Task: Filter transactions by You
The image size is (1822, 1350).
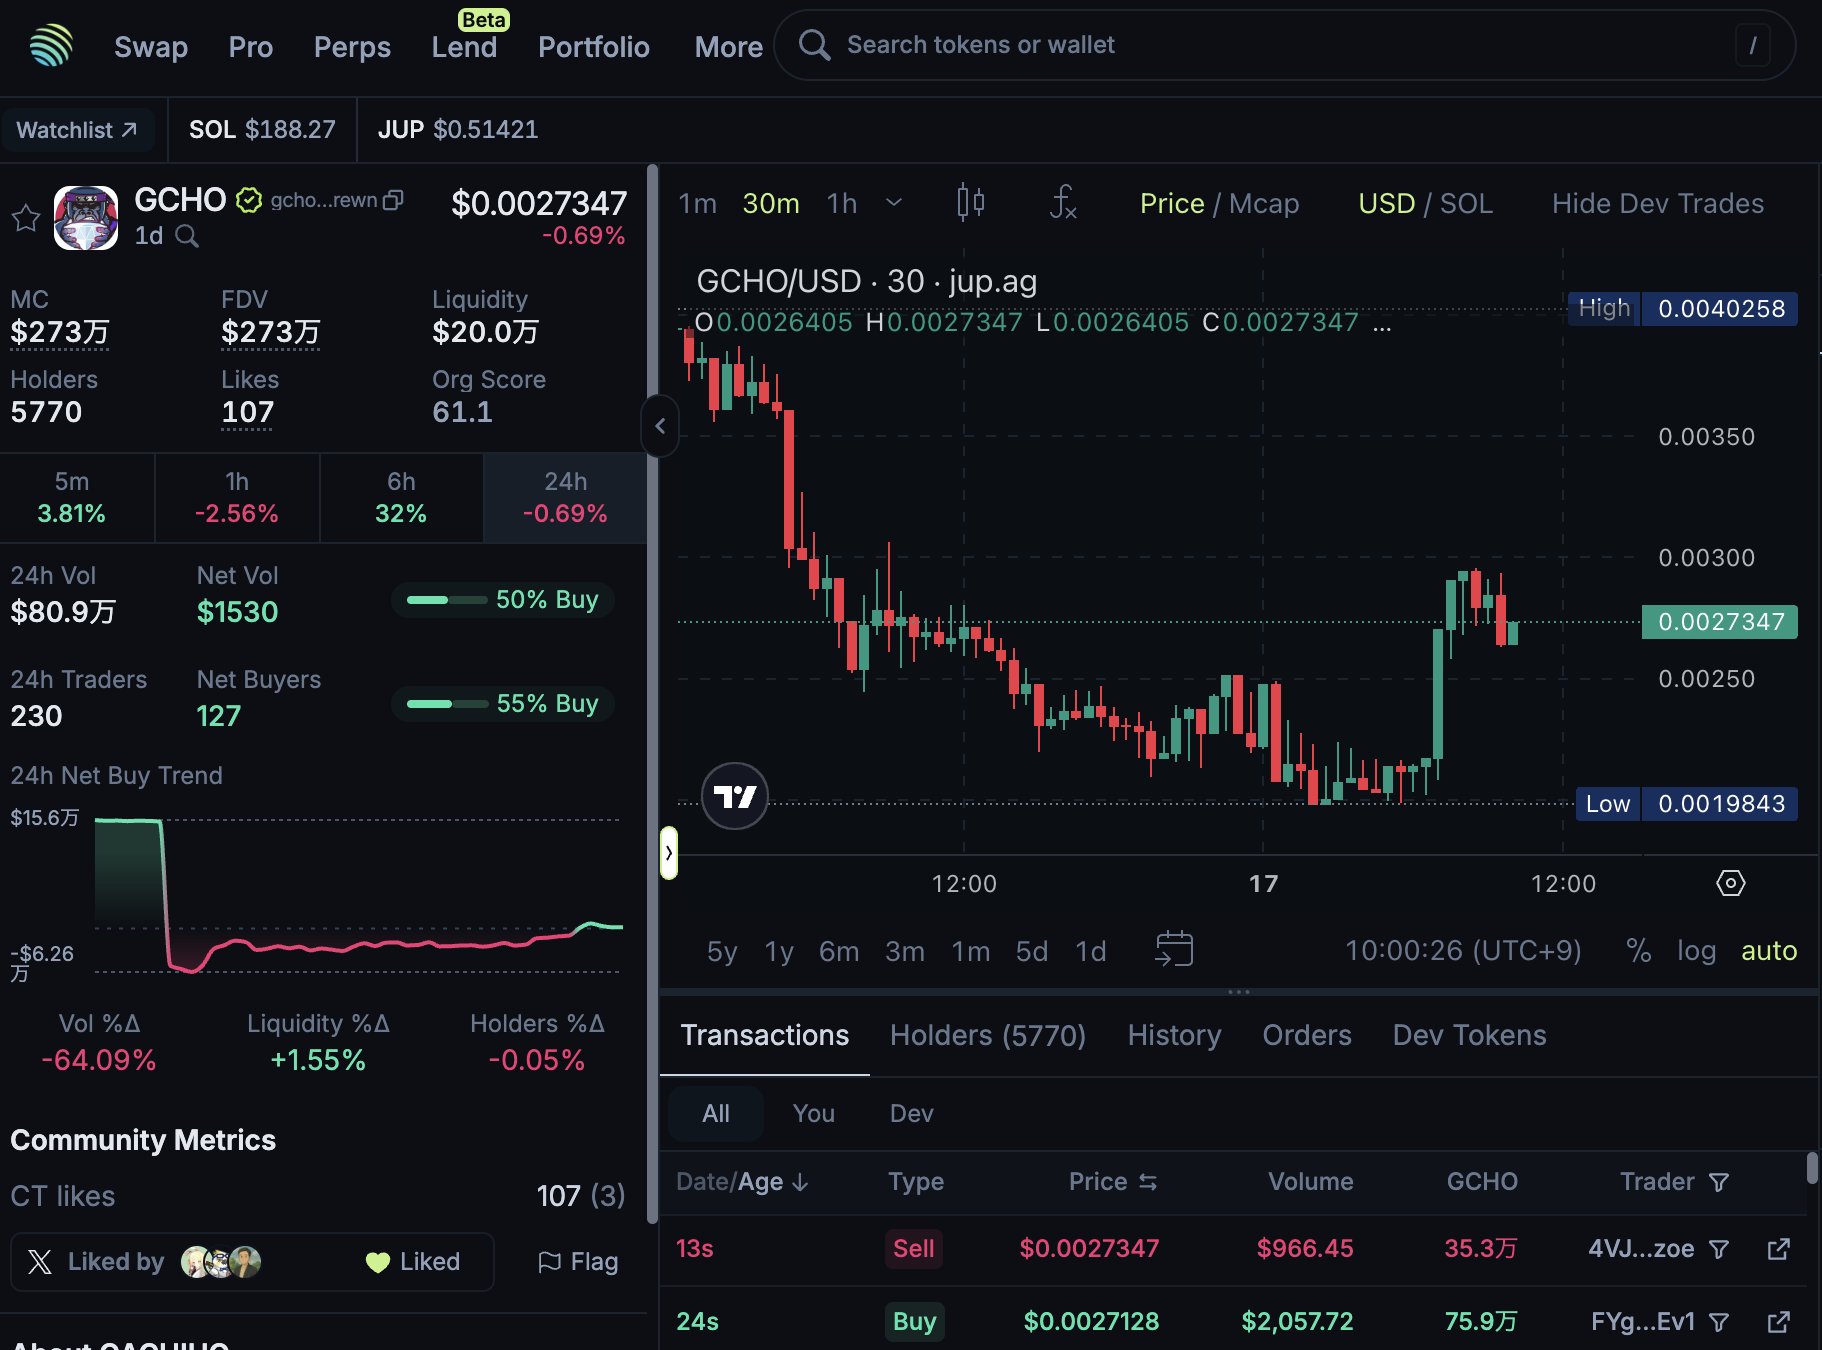Action: coord(814,1113)
